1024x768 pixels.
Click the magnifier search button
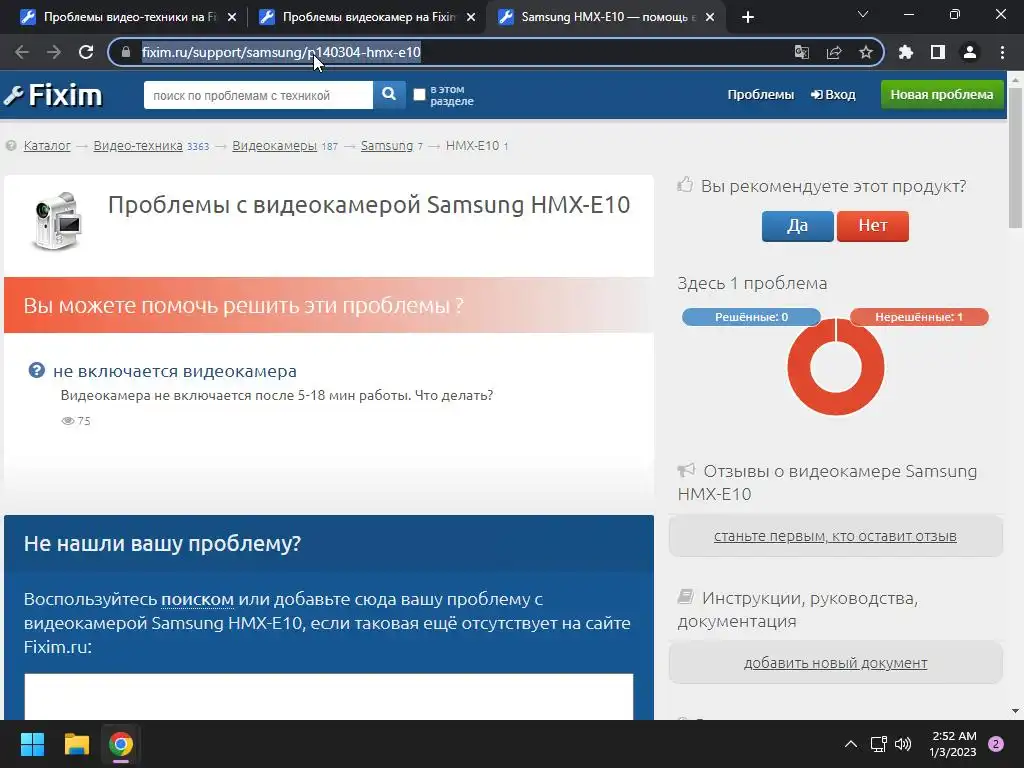coord(389,95)
